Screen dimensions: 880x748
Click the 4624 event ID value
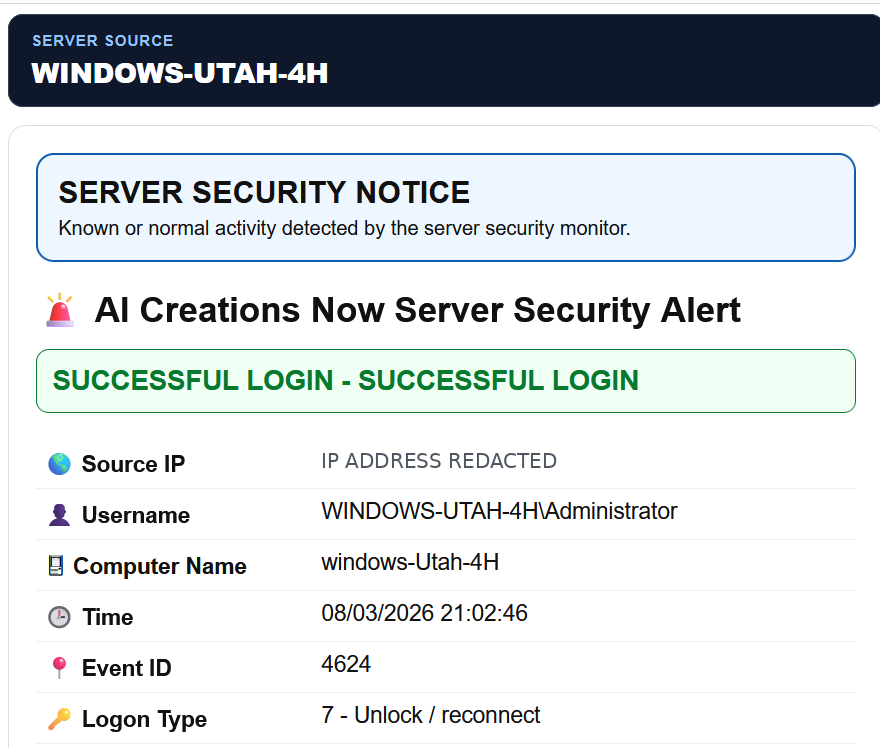click(346, 664)
